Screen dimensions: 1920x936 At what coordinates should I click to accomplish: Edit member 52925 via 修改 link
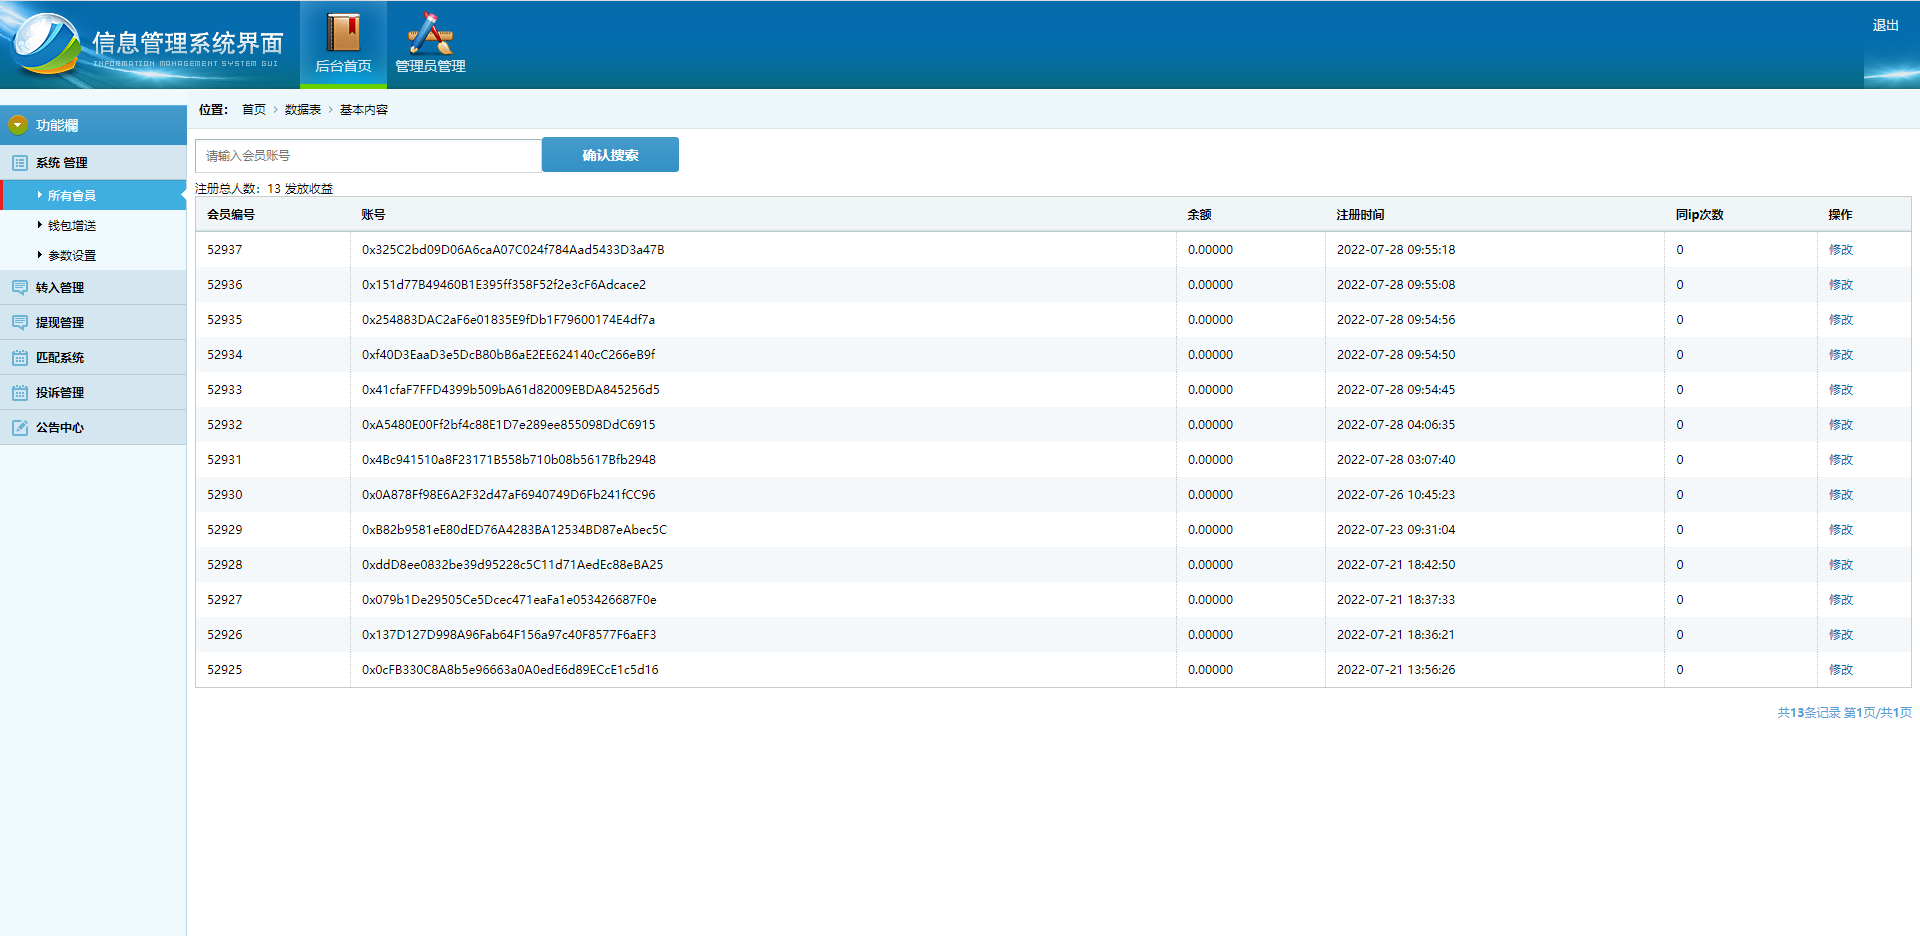(x=1840, y=670)
